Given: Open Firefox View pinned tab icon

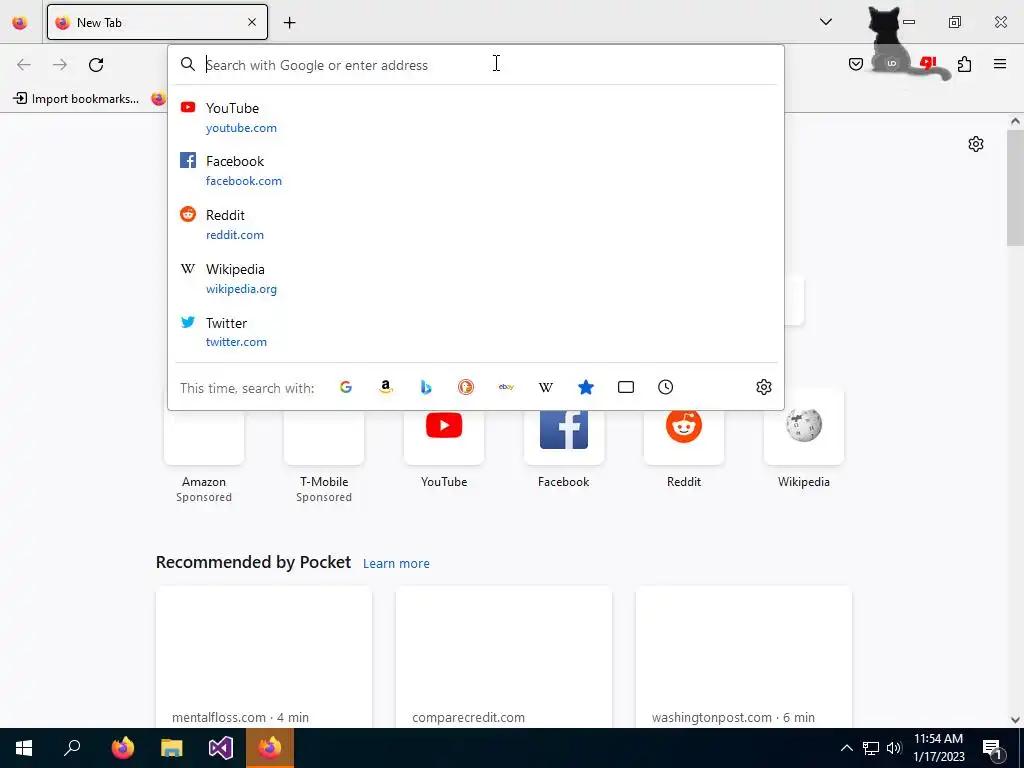Looking at the screenshot, I should pyautogui.click(x=20, y=23).
